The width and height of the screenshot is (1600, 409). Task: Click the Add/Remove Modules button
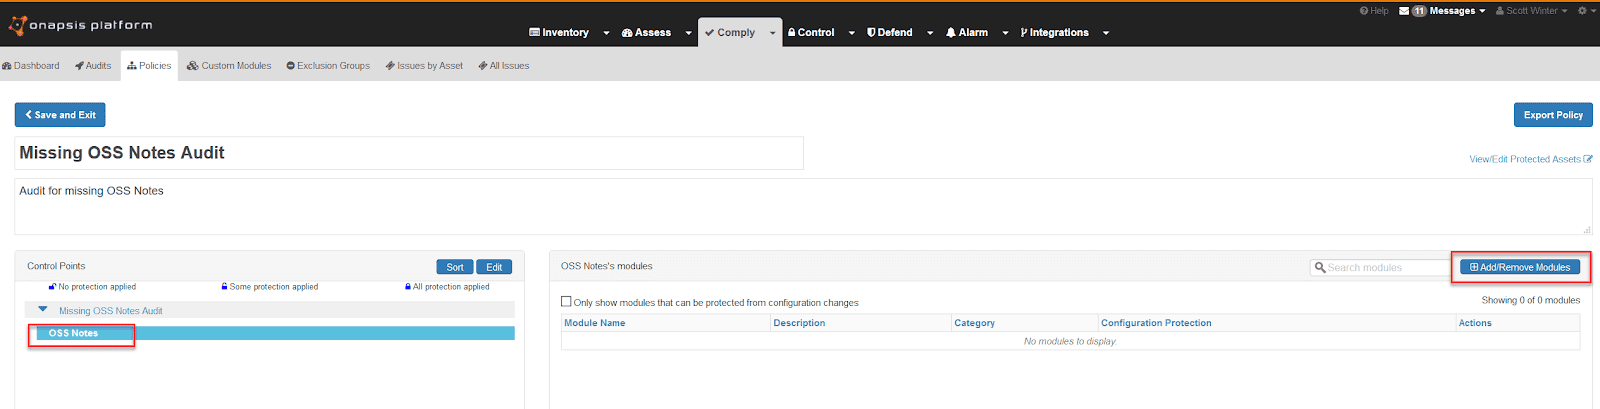point(1520,267)
